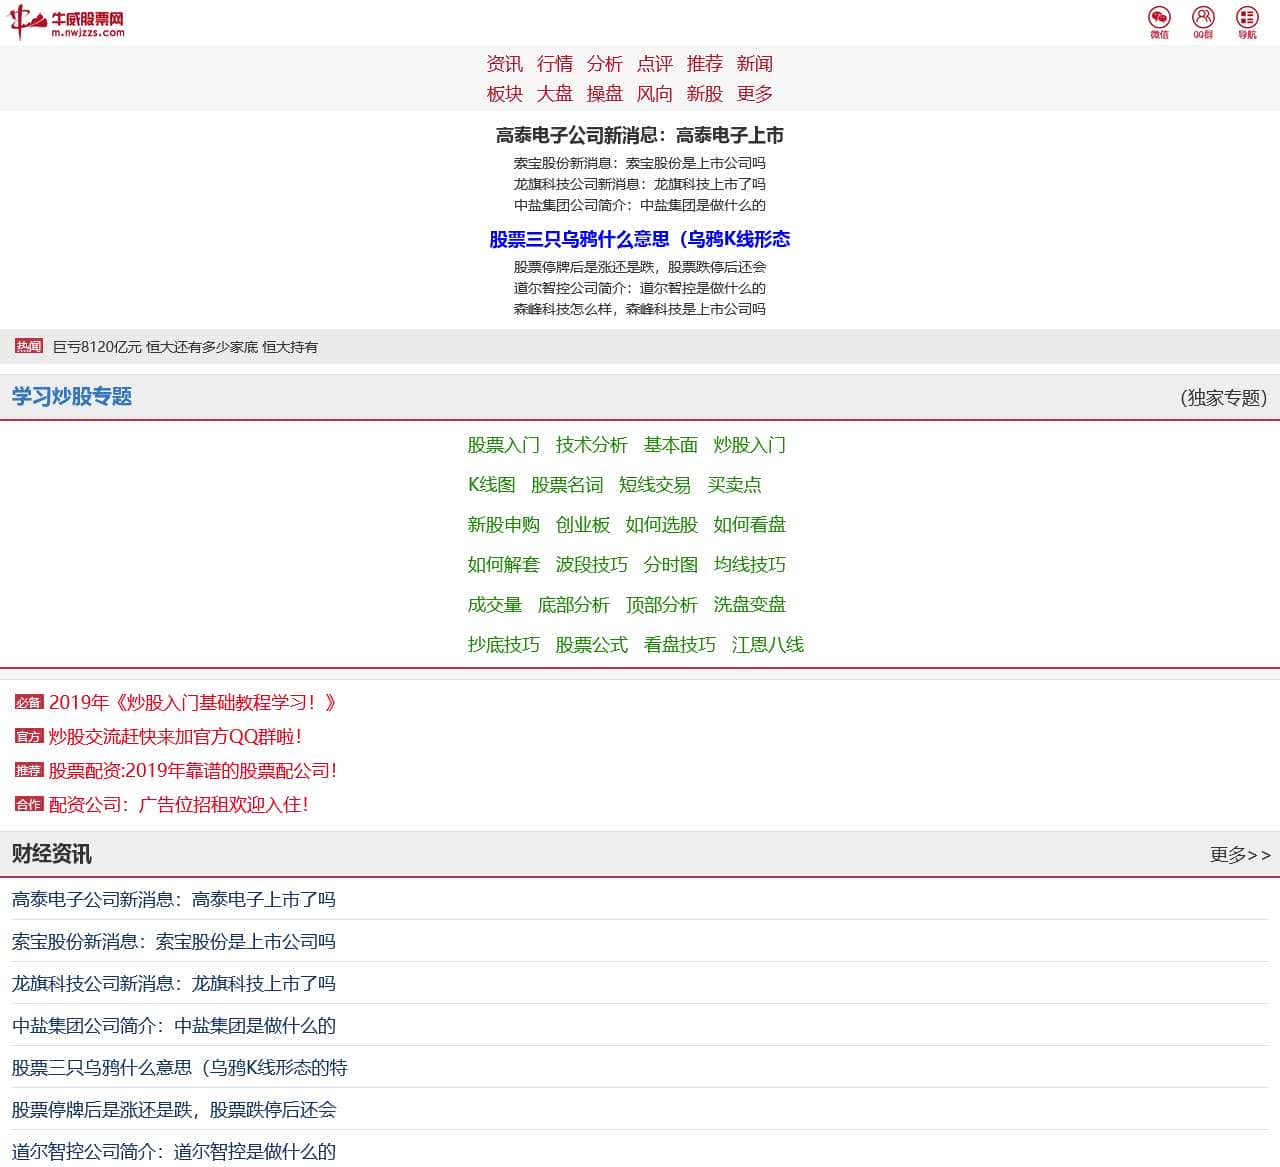Open 新股申购 topic
This screenshot has width=1280, height=1167.
[504, 525]
